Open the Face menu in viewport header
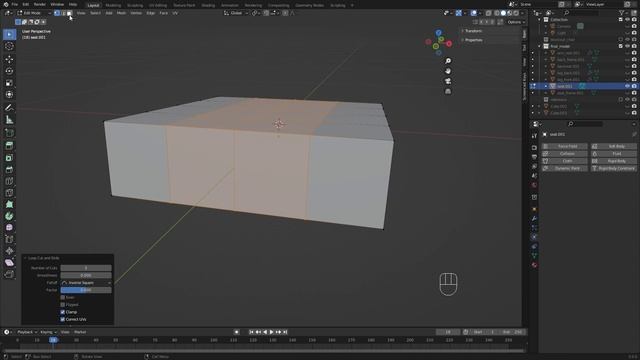Viewport: 640px width, 360px height. point(164,13)
